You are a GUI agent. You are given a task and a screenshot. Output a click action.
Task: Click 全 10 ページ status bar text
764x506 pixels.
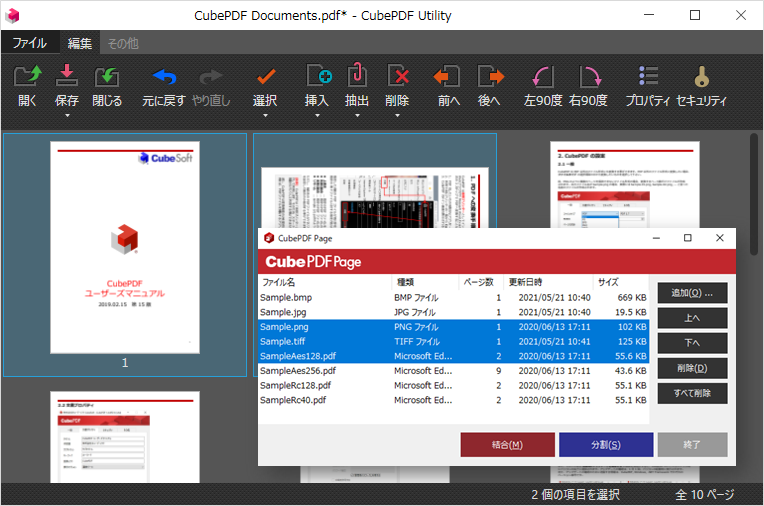(x=705, y=494)
